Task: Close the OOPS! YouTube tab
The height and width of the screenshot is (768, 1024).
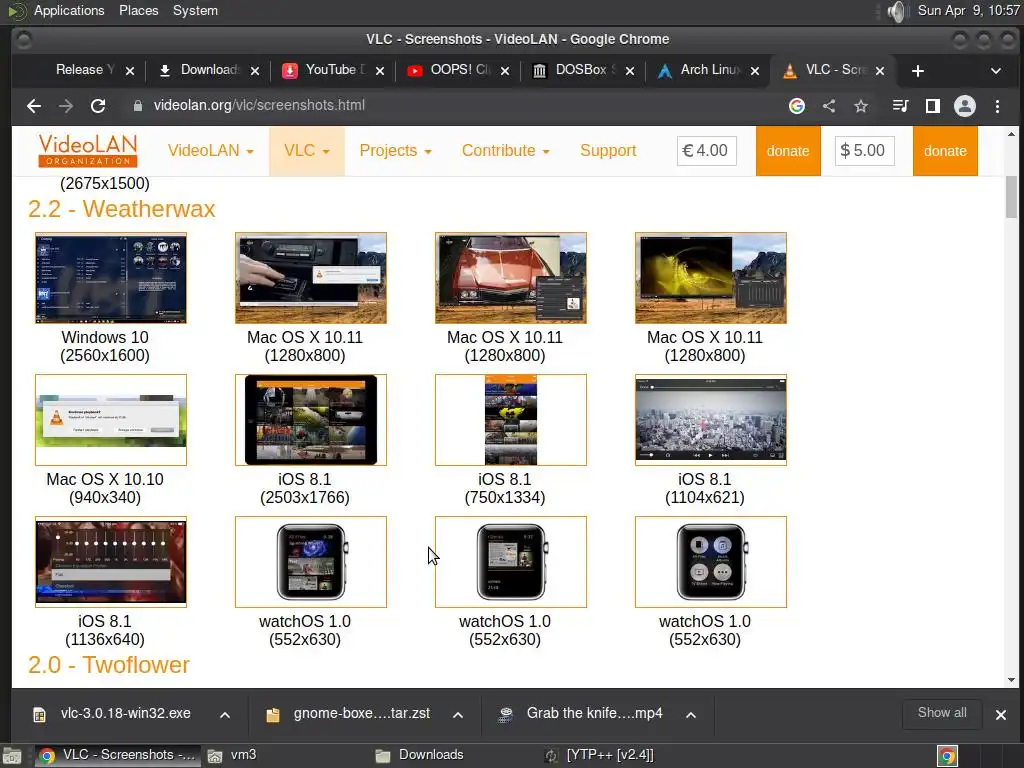Action: point(505,71)
